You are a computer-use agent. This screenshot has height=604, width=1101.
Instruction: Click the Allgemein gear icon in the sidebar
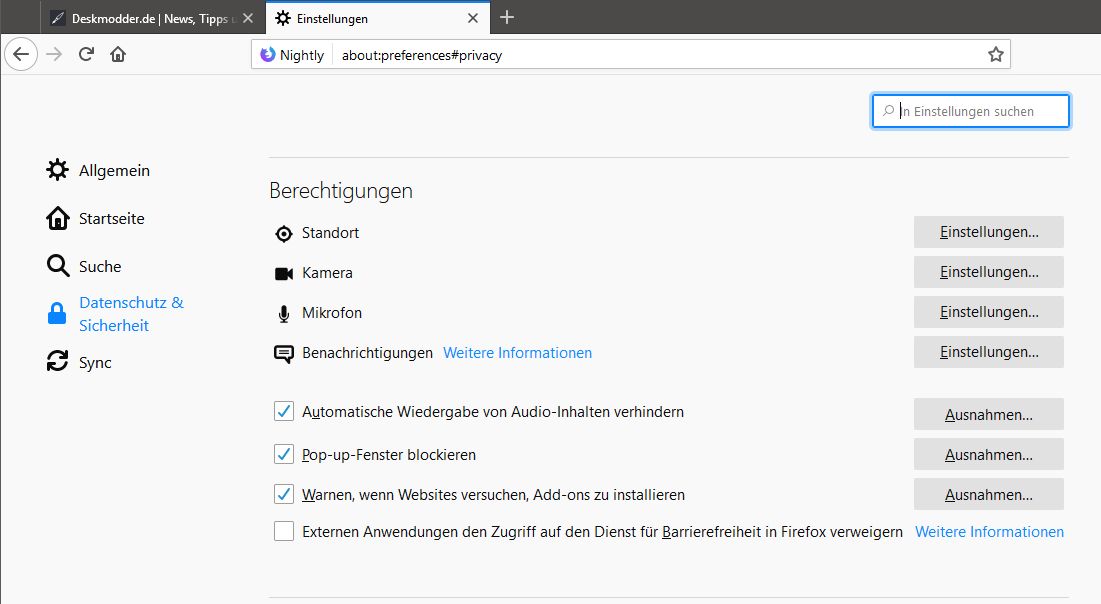tap(58, 170)
